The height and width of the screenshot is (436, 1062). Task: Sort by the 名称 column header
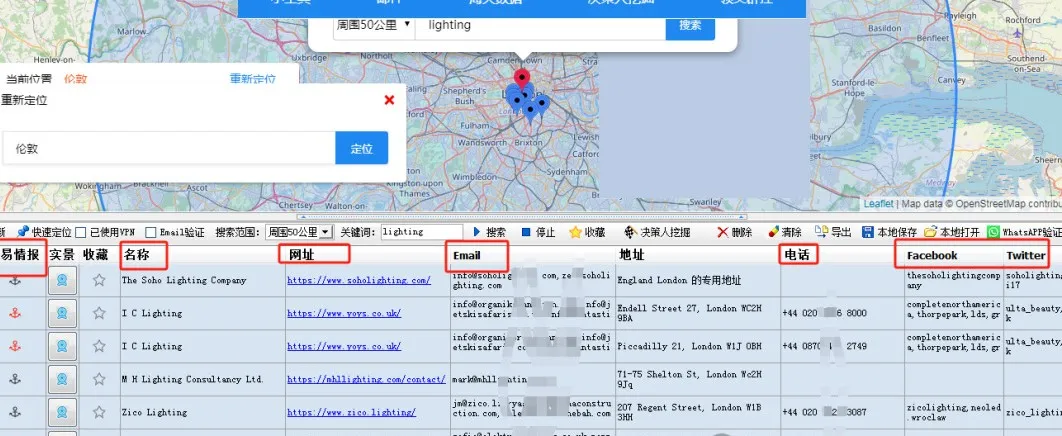click(x=136, y=255)
